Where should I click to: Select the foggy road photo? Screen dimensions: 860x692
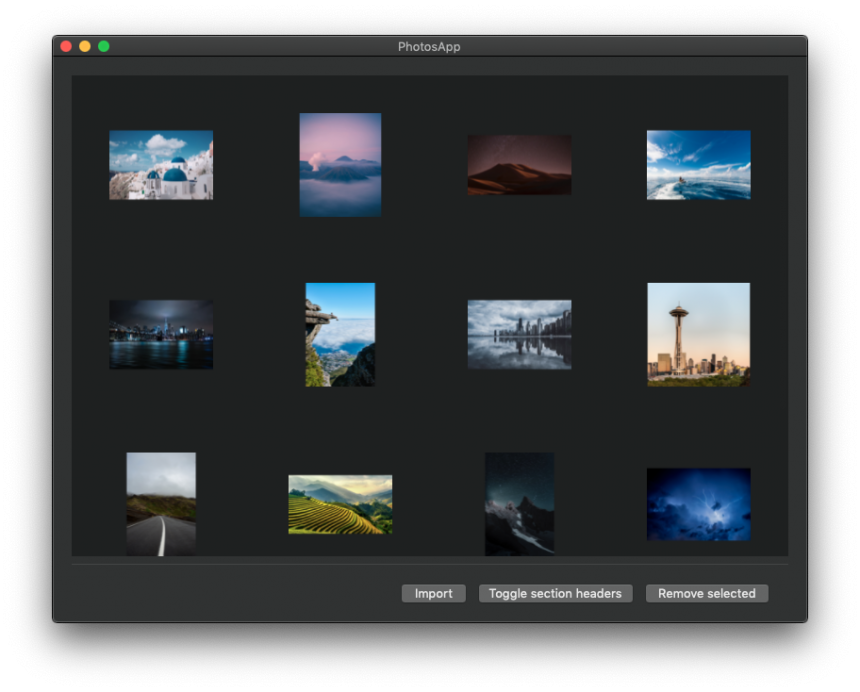[x=161, y=503]
